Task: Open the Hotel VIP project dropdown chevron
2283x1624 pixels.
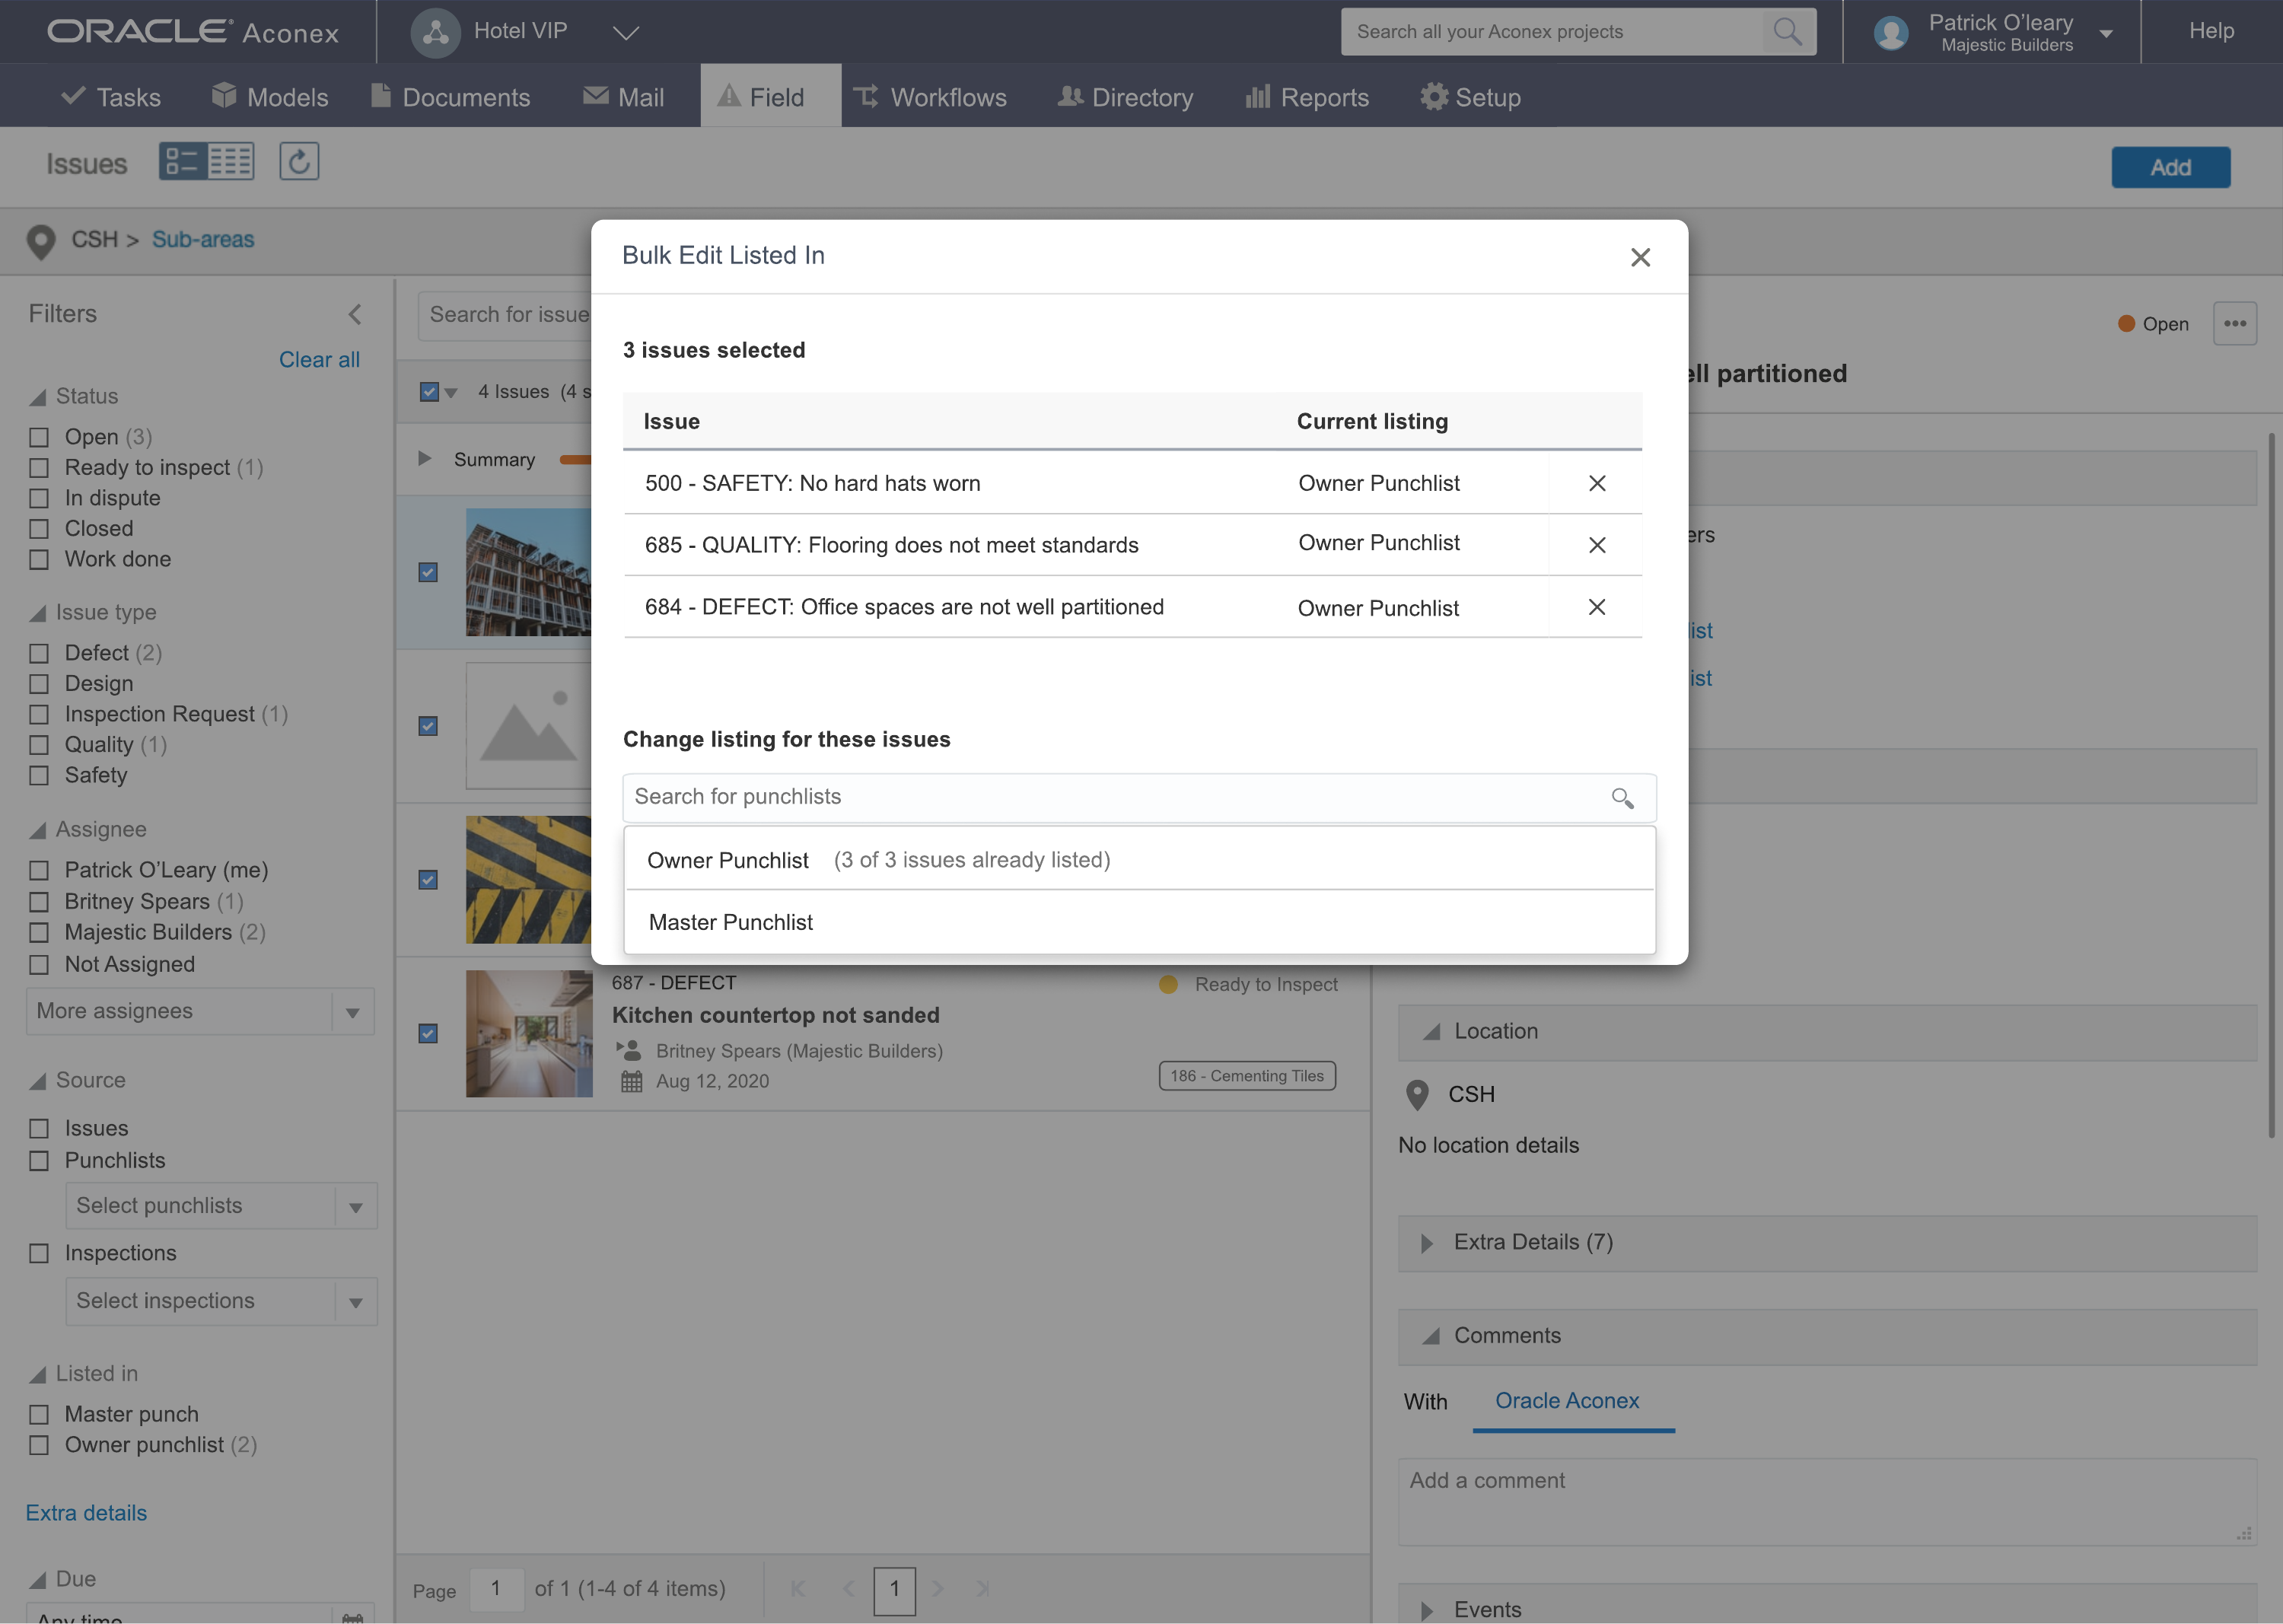Action: (625, 33)
